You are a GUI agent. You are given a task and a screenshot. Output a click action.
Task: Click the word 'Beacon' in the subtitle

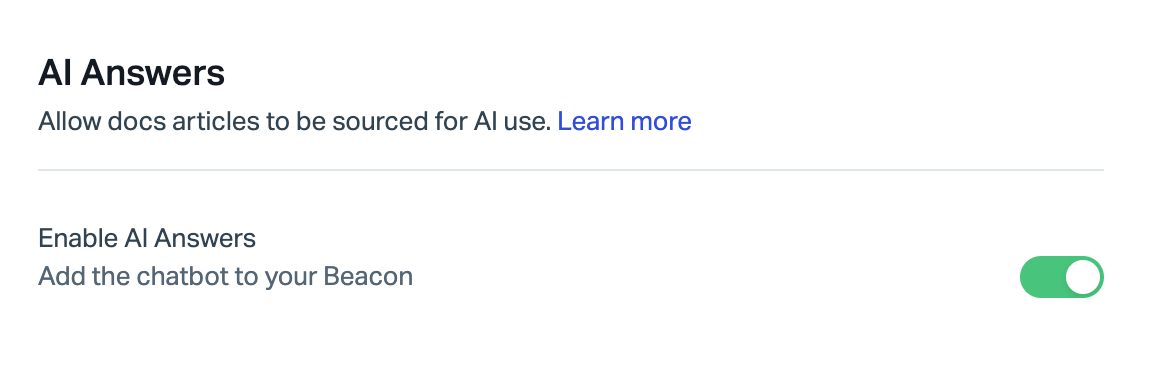pyautogui.click(x=368, y=277)
